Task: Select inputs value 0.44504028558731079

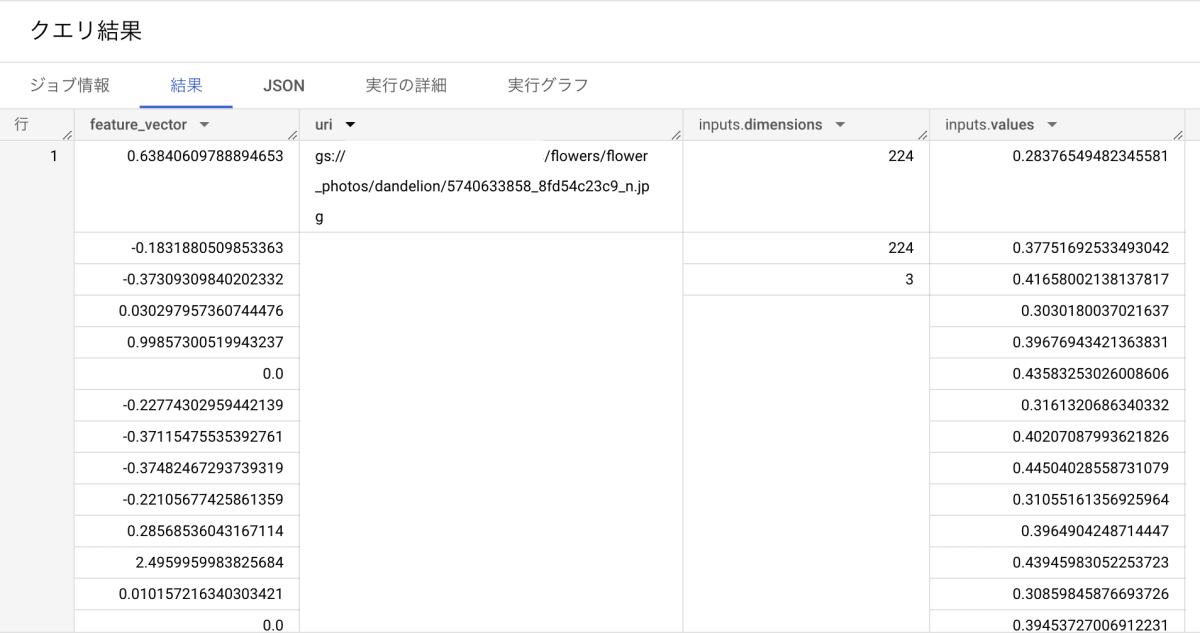Action: 1058,468
